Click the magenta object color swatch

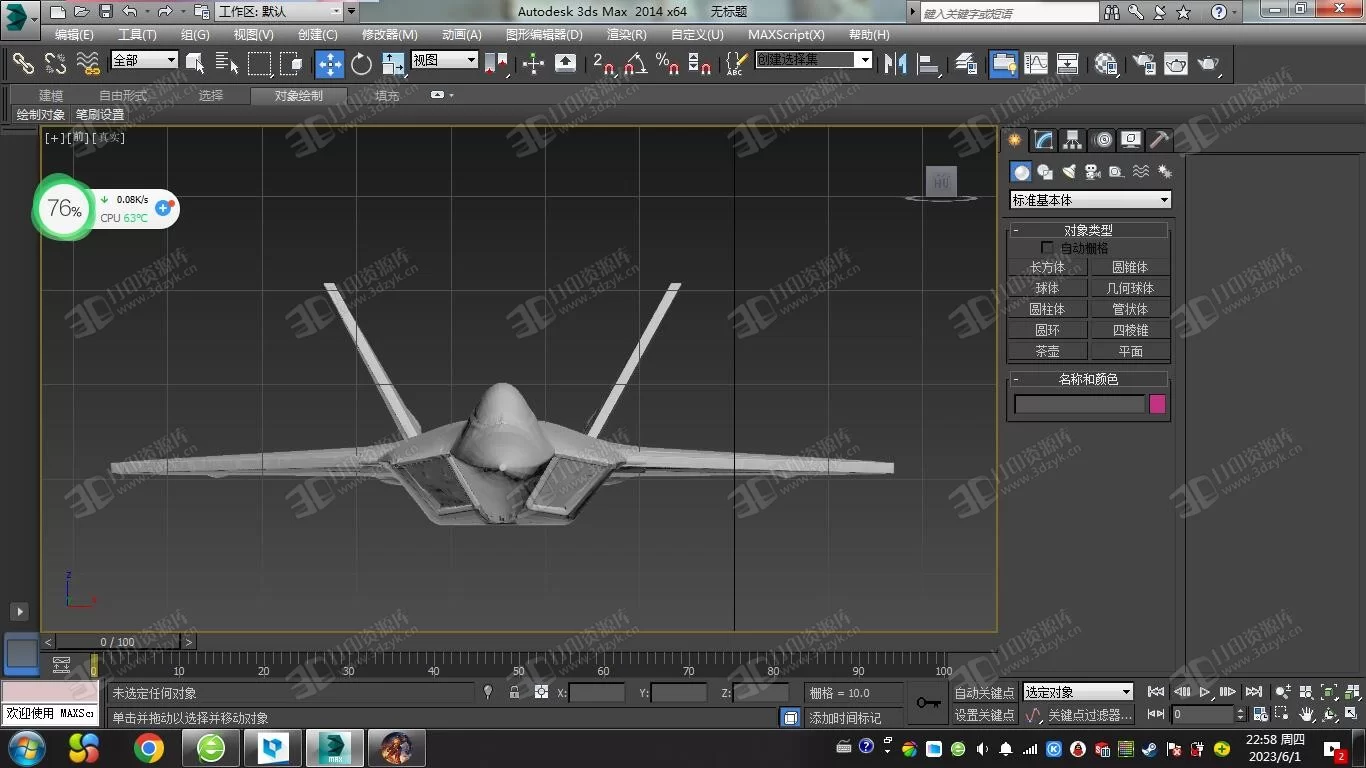pos(1157,404)
